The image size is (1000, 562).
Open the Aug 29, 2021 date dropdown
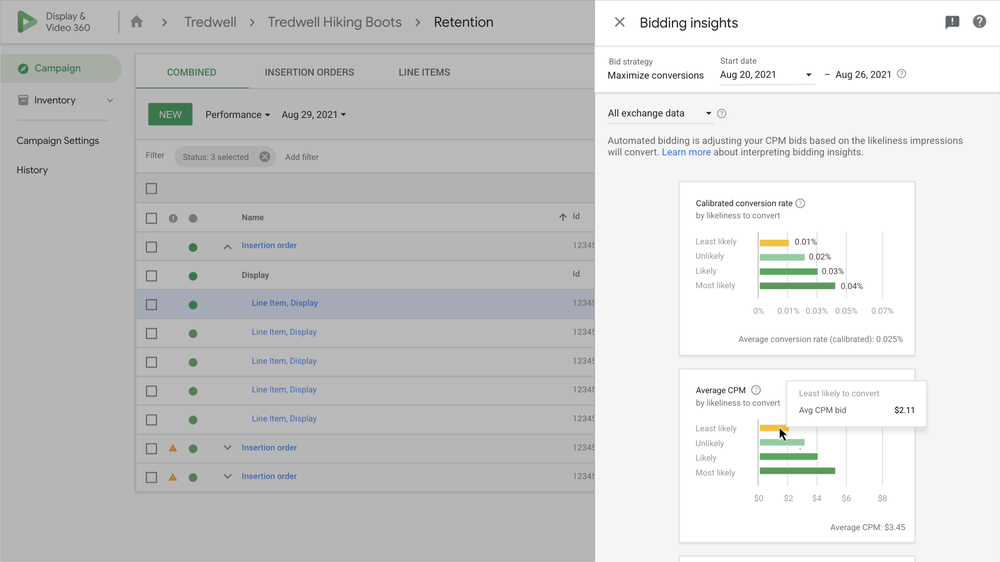(x=314, y=115)
